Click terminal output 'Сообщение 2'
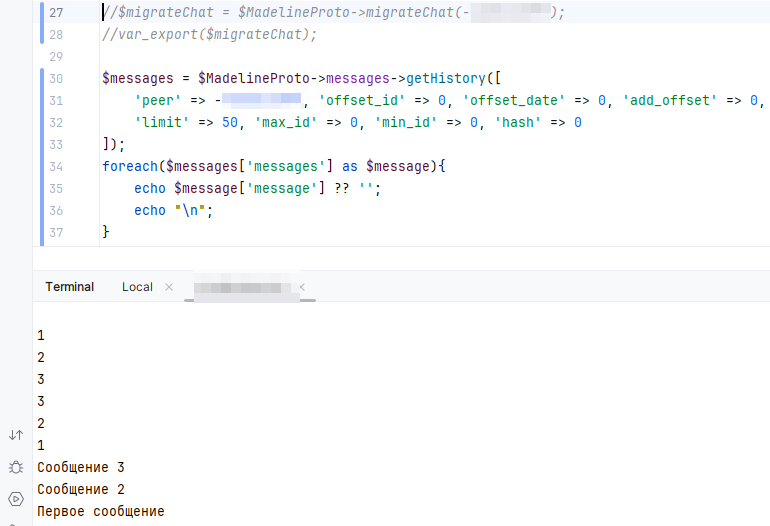This screenshot has width=770, height=526. pos(81,490)
